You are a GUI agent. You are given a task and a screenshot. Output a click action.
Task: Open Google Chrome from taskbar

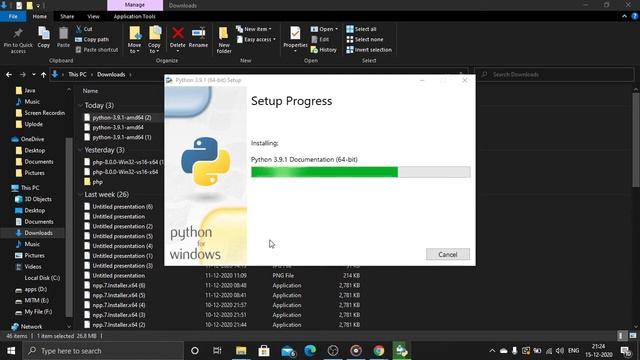(379, 351)
